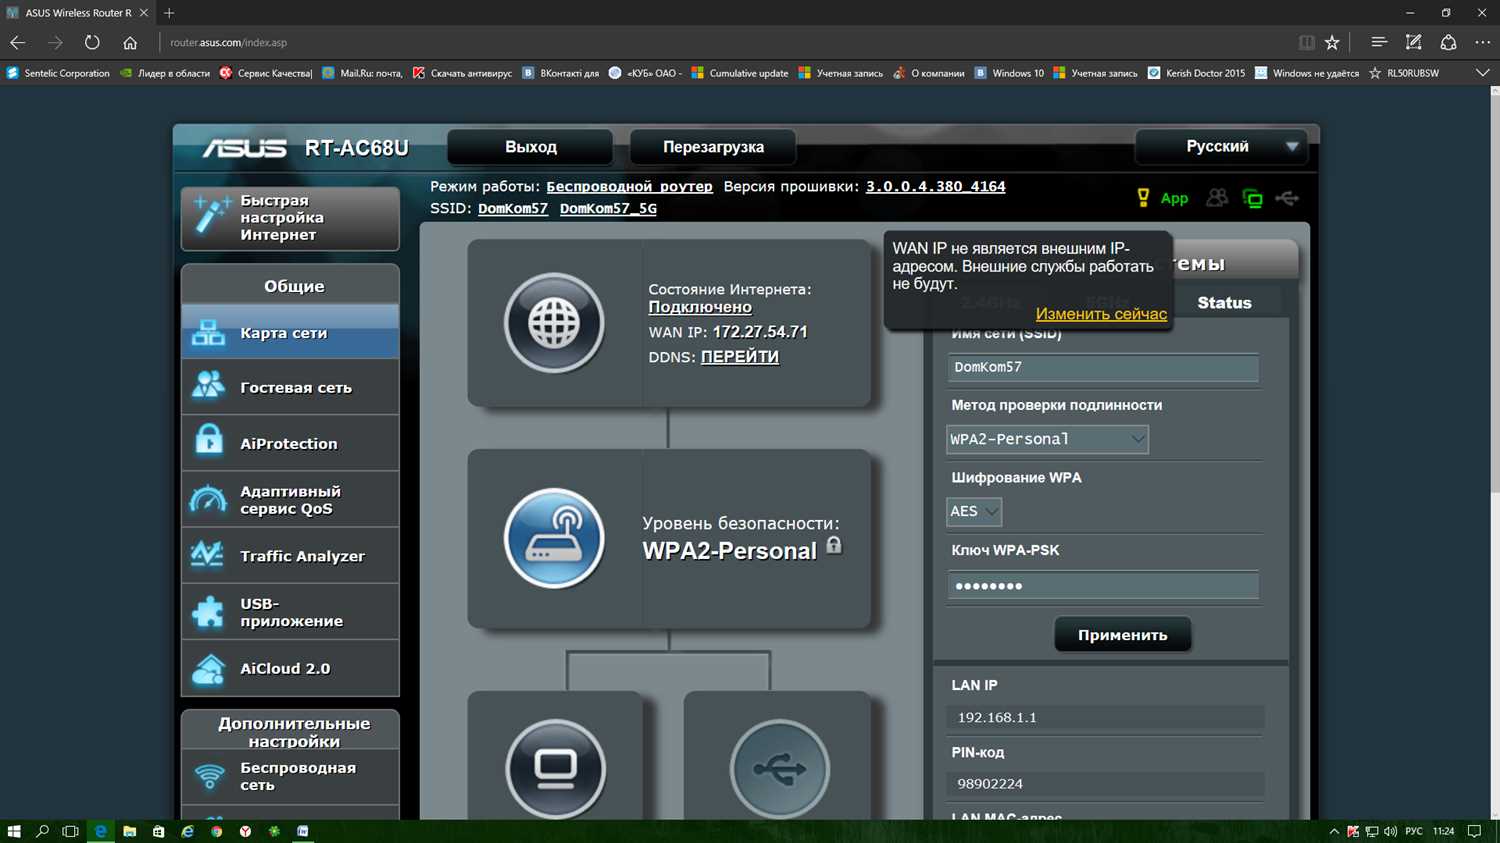Screen dimensions: 1500x843
Task: Open Task View on taskbar
Action: (70, 831)
